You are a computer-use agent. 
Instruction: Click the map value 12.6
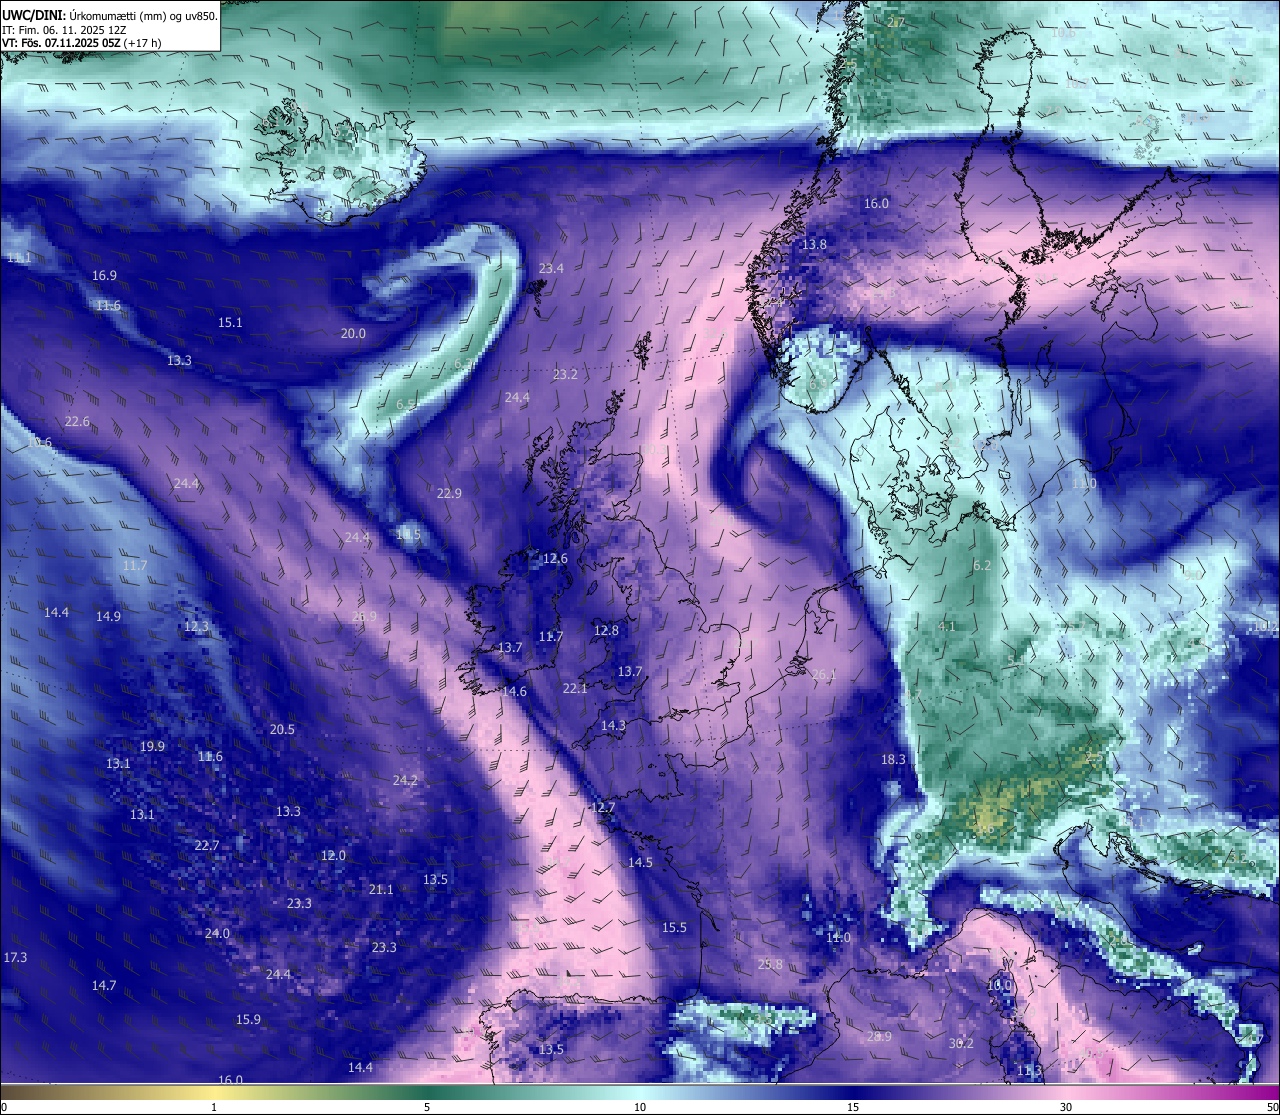click(555, 559)
